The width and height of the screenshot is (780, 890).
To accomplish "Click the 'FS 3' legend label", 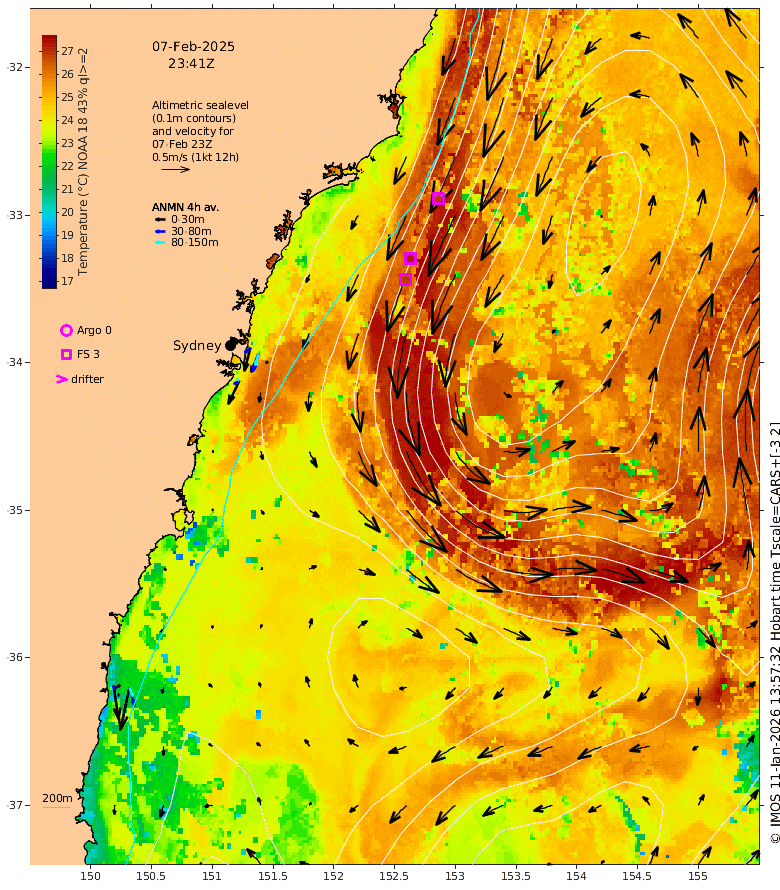I will pos(88,354).
